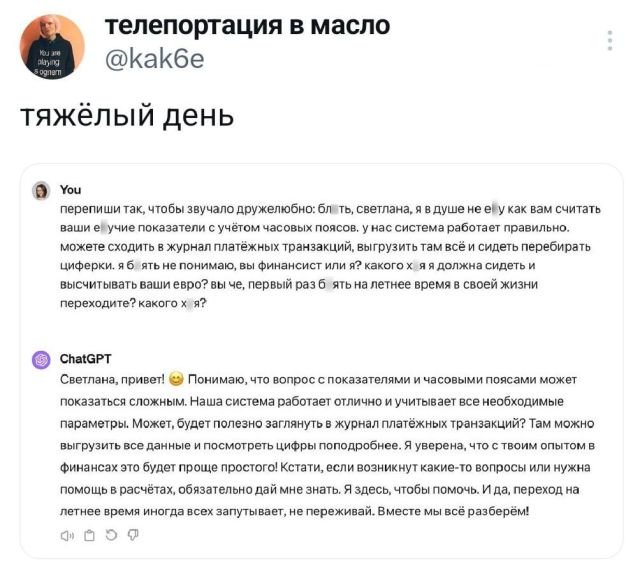Click the read aloud speaker icon
Viewport: 640px width, 571px height.
68,535
